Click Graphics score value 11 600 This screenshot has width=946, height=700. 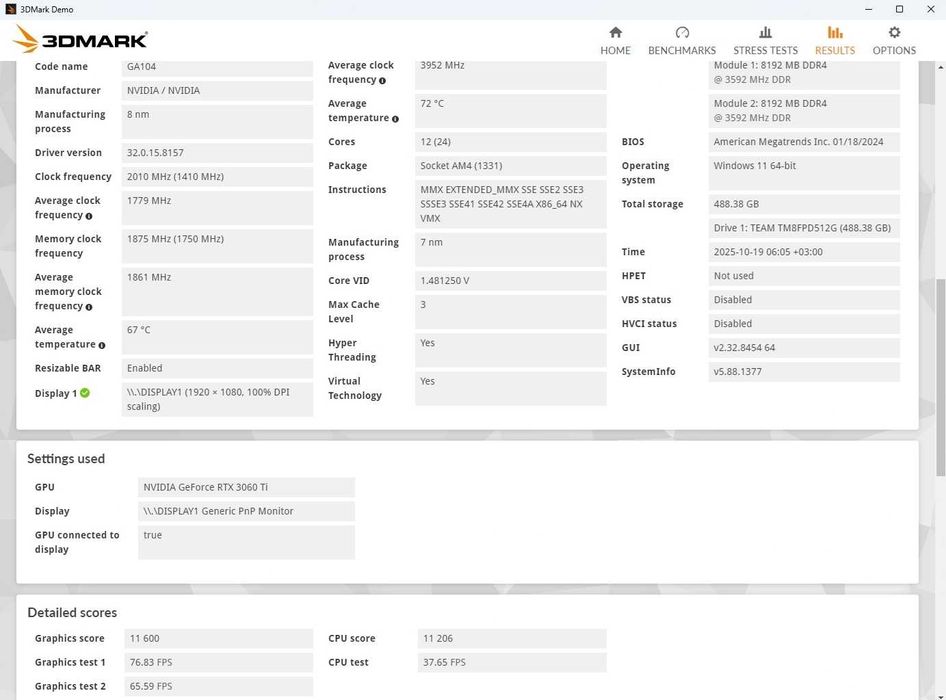(218, 638)
